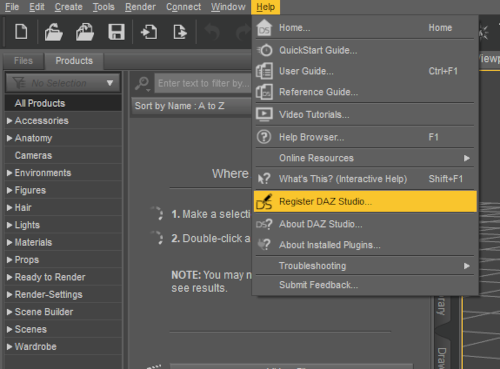
Task: Click the What's This cursor icon
Action: tap(264, 179)
